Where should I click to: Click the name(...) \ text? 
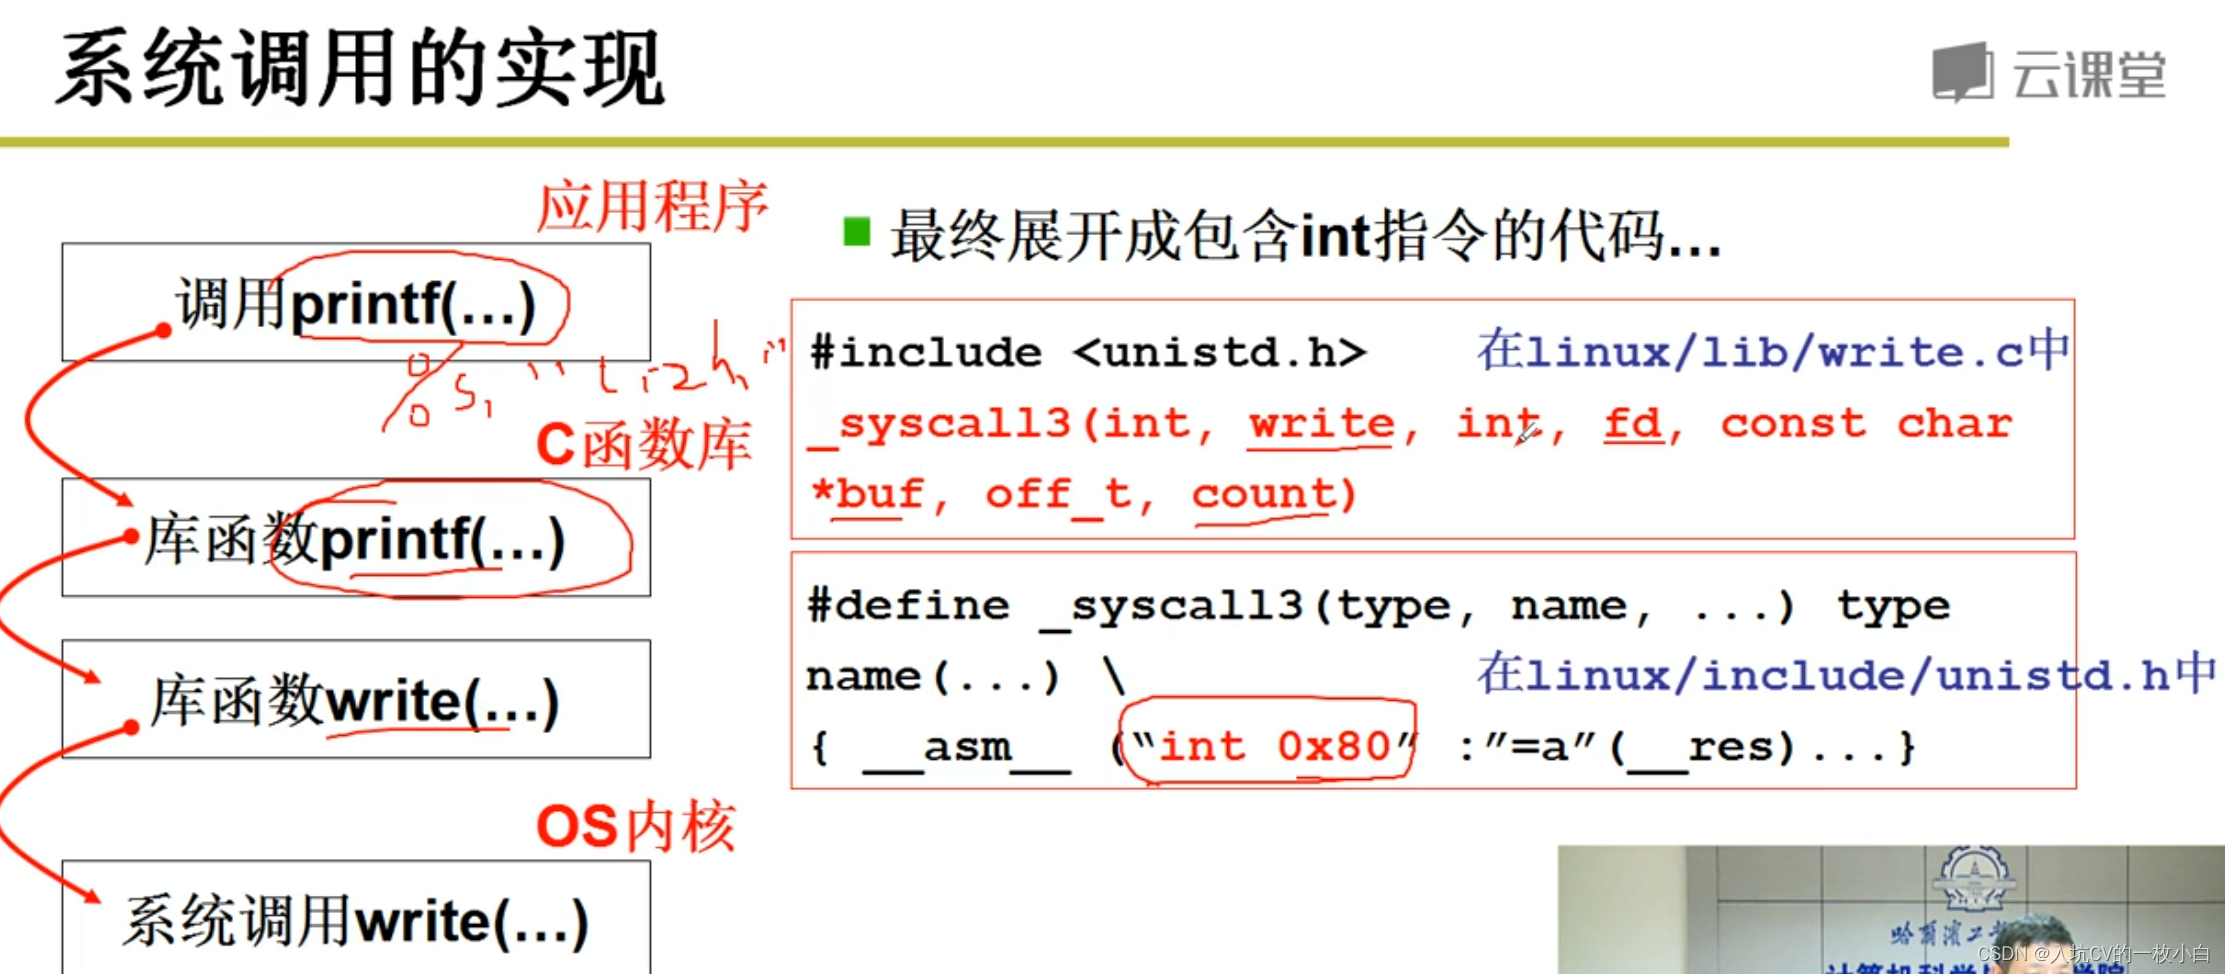966,677
